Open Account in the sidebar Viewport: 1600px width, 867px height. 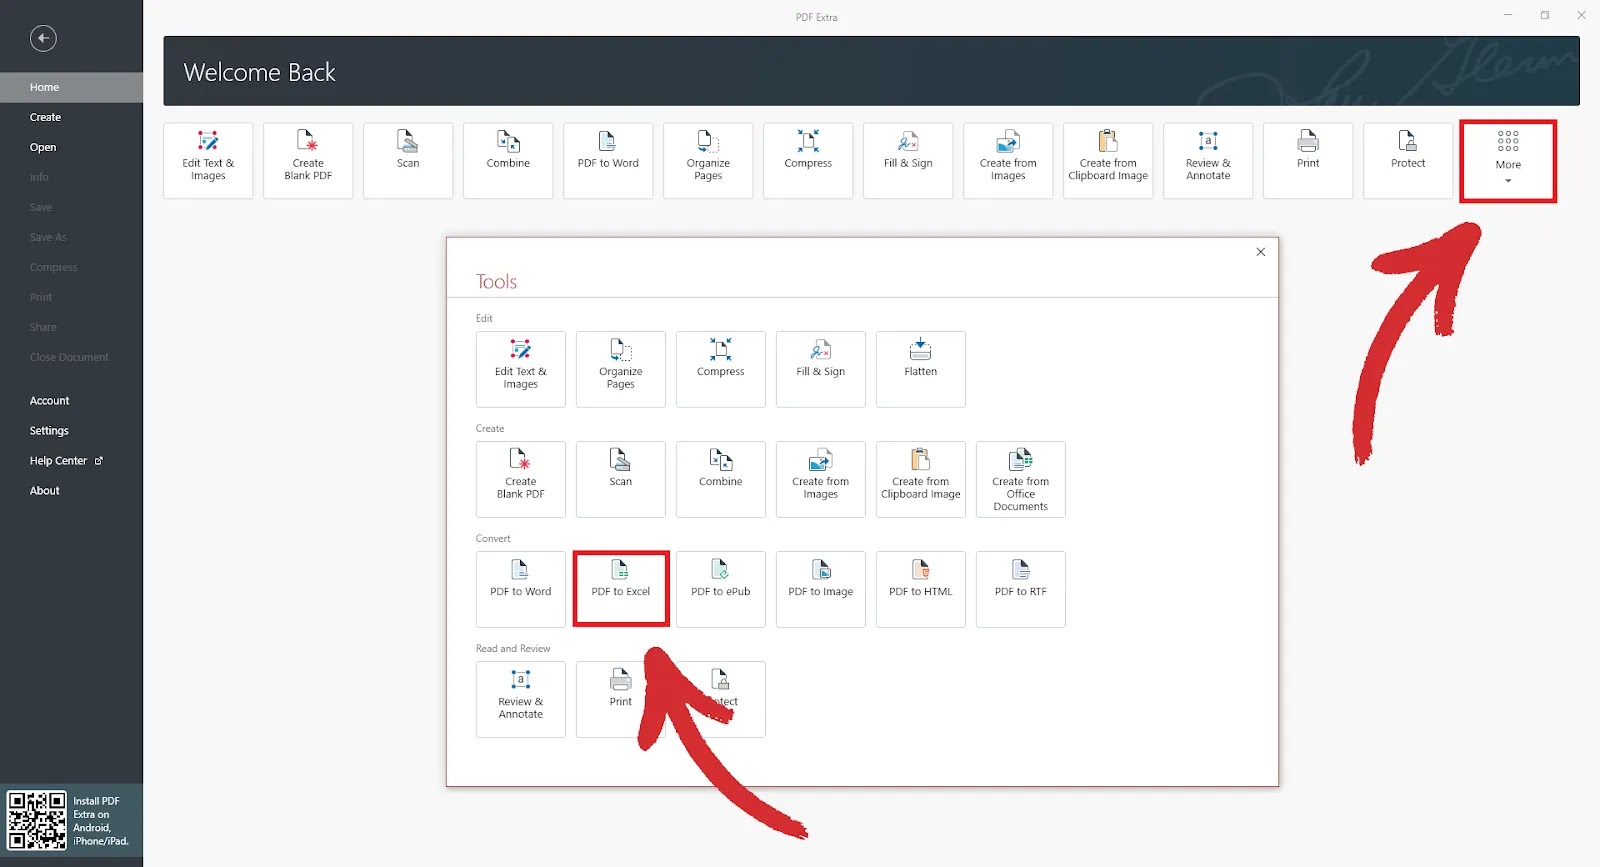[71, 400]
